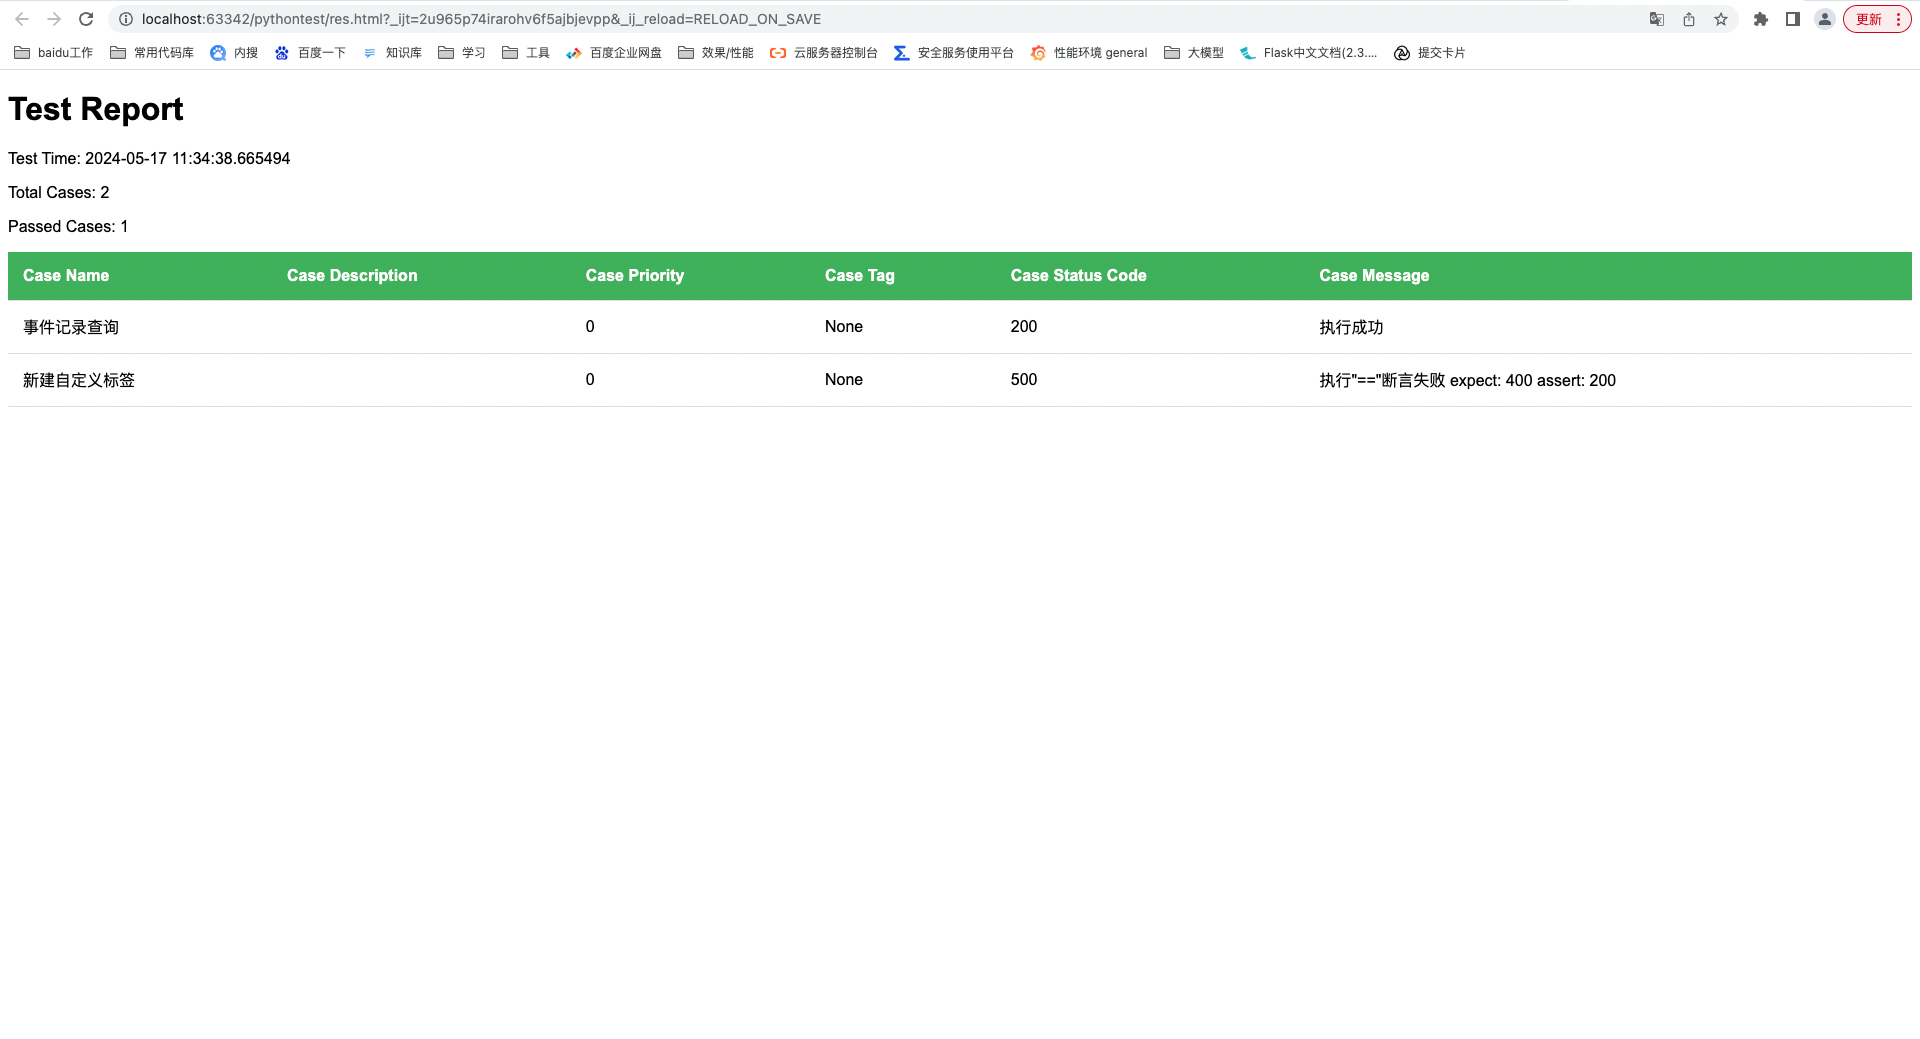View site information icon beside localhost URL
Viewport: 1920px width, 1039px height.
click(126, 19)
